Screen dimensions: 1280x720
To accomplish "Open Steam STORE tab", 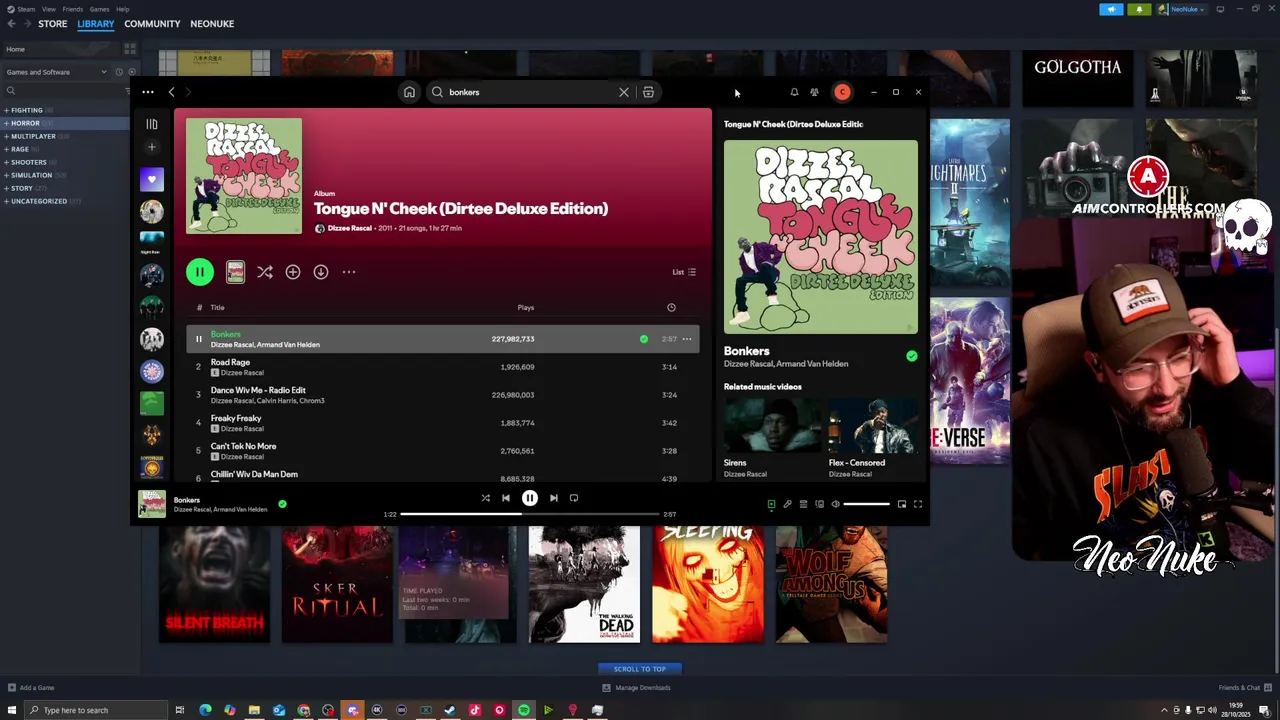I will pos(53,24).
